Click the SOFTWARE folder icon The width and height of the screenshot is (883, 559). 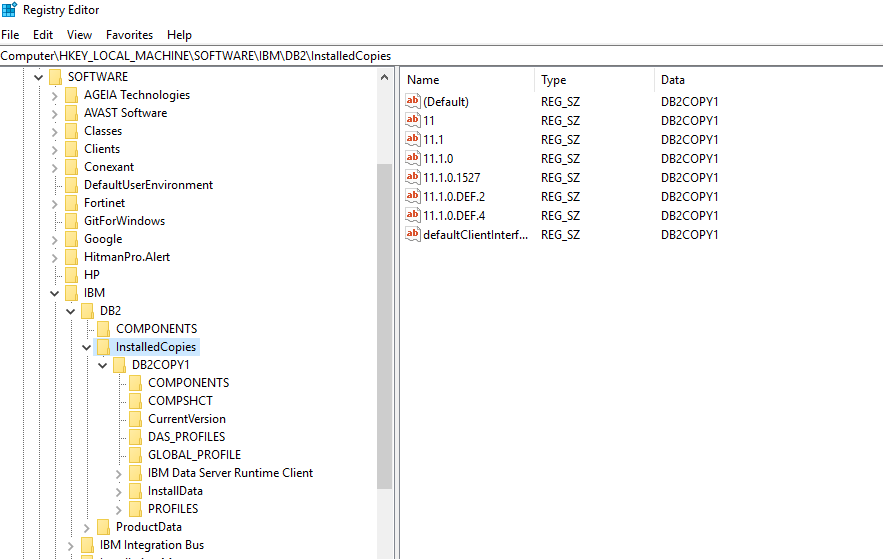pyautogui.click(x=55, y=77)
